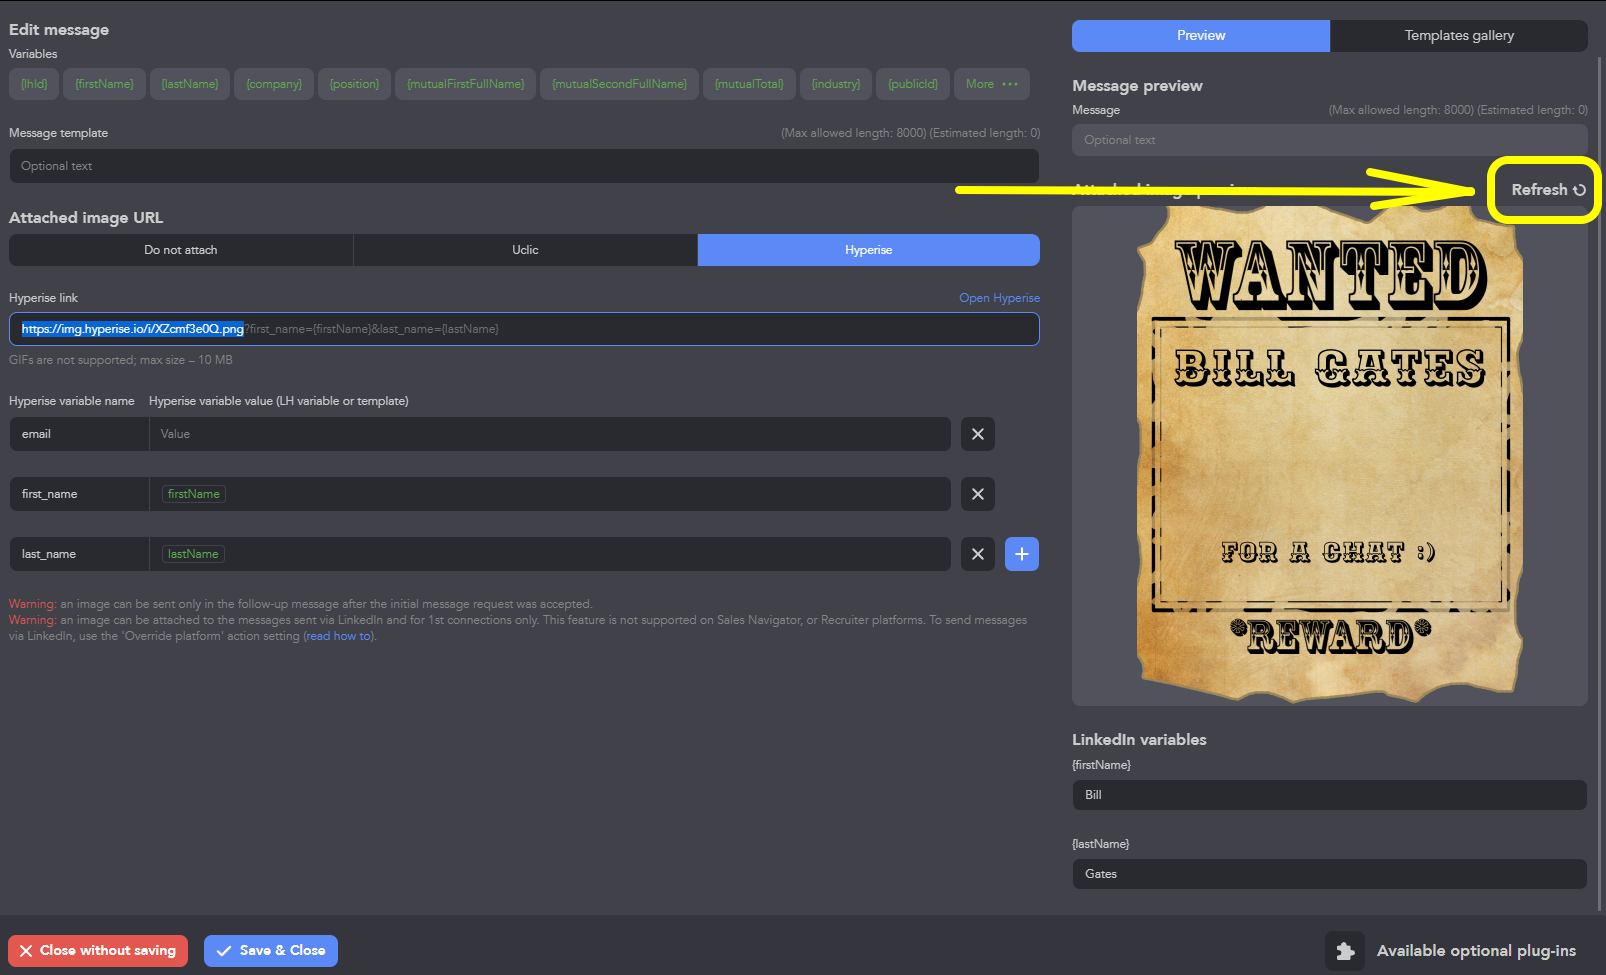Image resolution: width=1606 pixels, height=975 pixels.
Task: Switch to the Templates gallery tab
Action: click(1459, 36)
